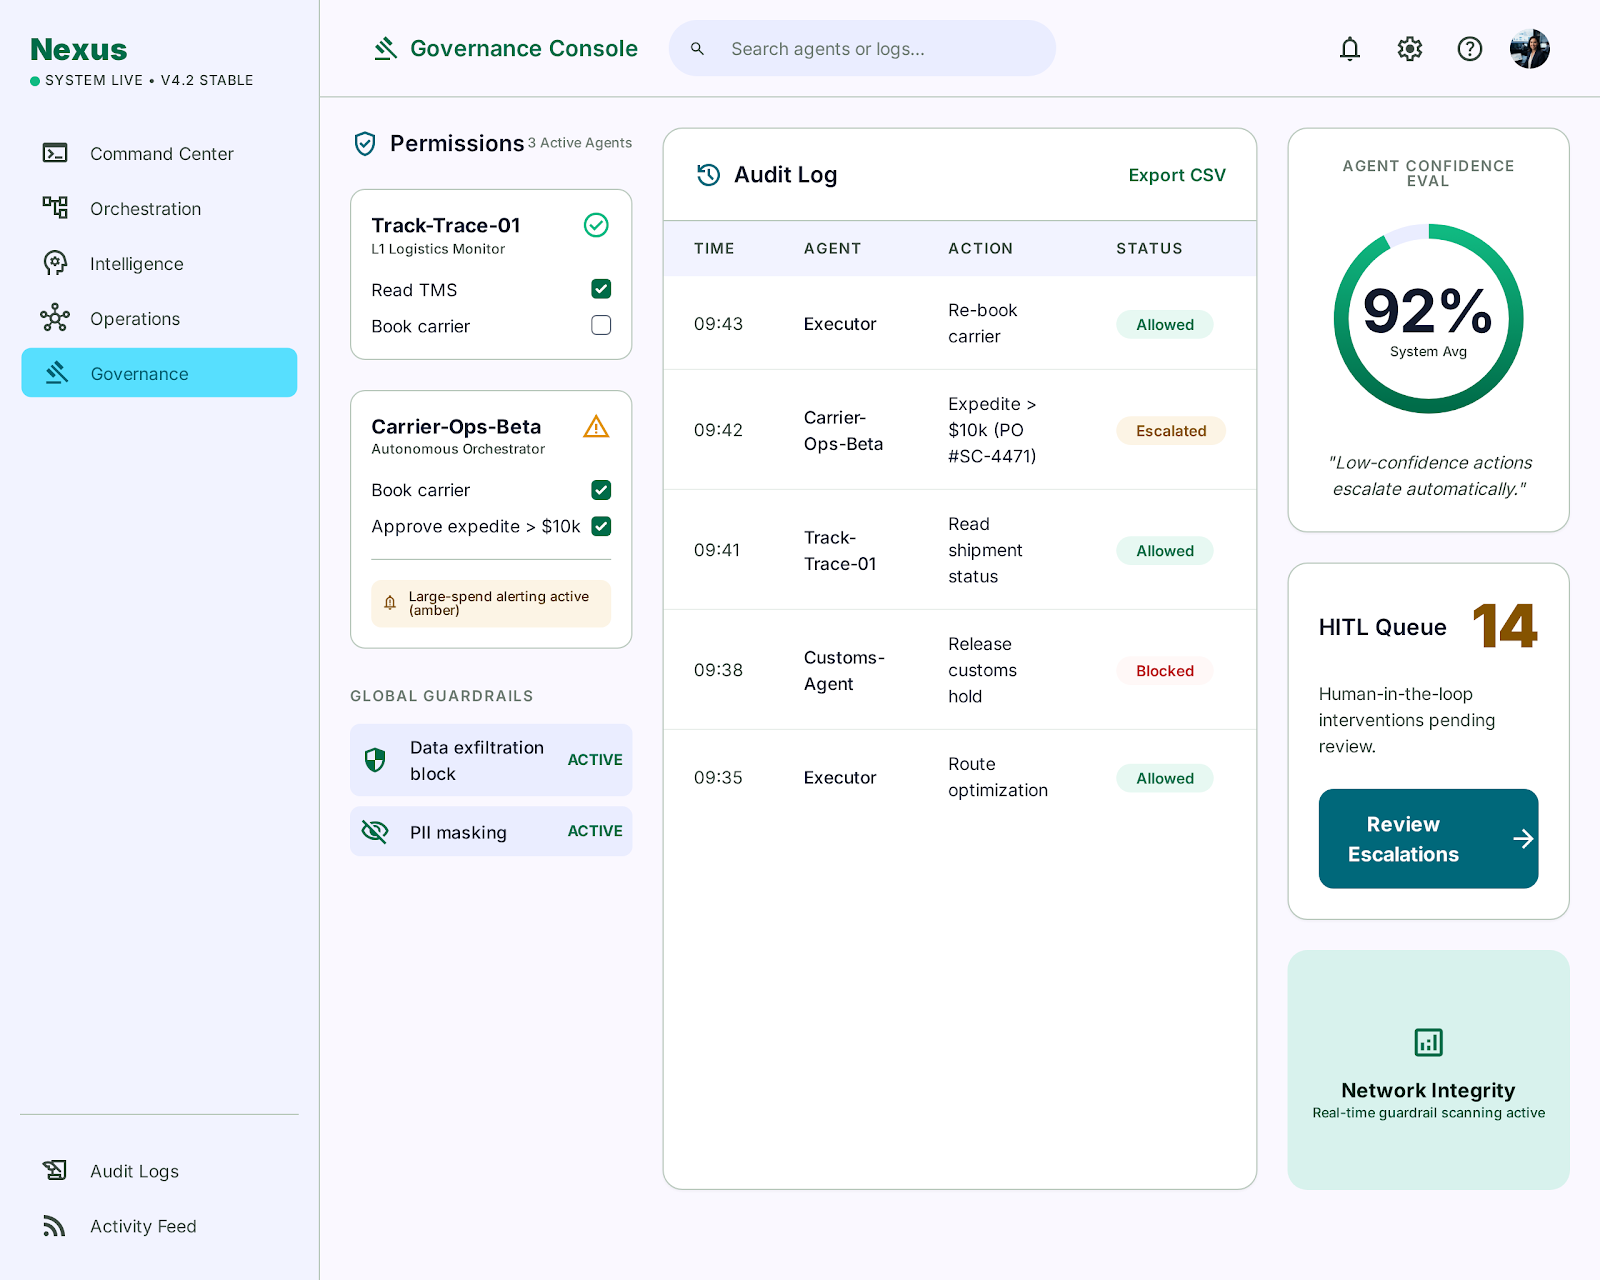Open Operations from sidebar
1600x1280 pixels.
pyautogui.click(x=159, y=318)
